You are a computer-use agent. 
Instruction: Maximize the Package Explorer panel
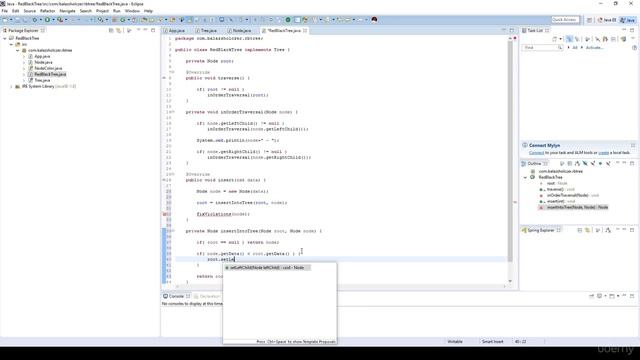click(153, 30)
